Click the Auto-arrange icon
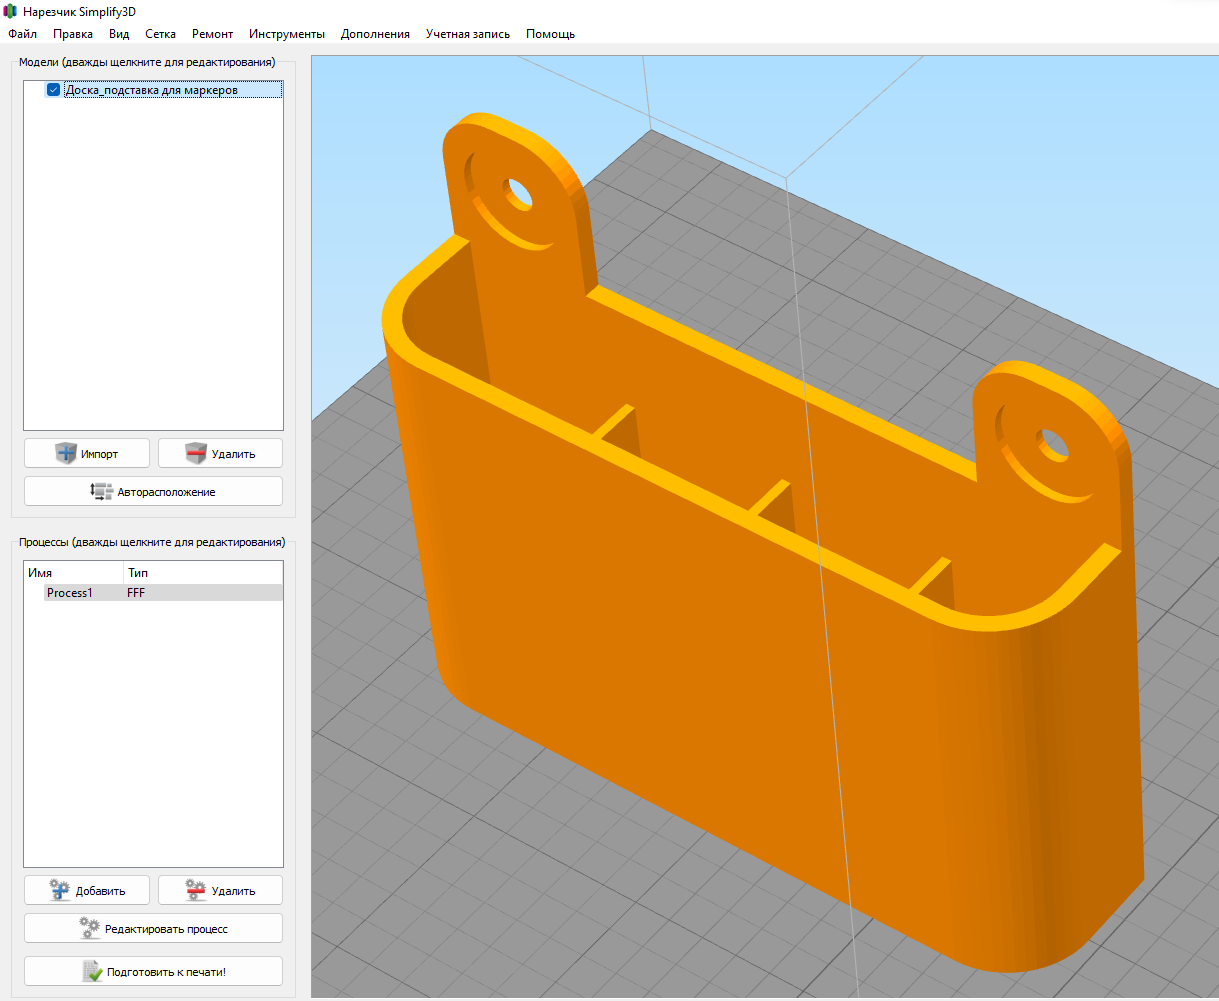This screenshot has height=1001, width=1219. (101, 492)
